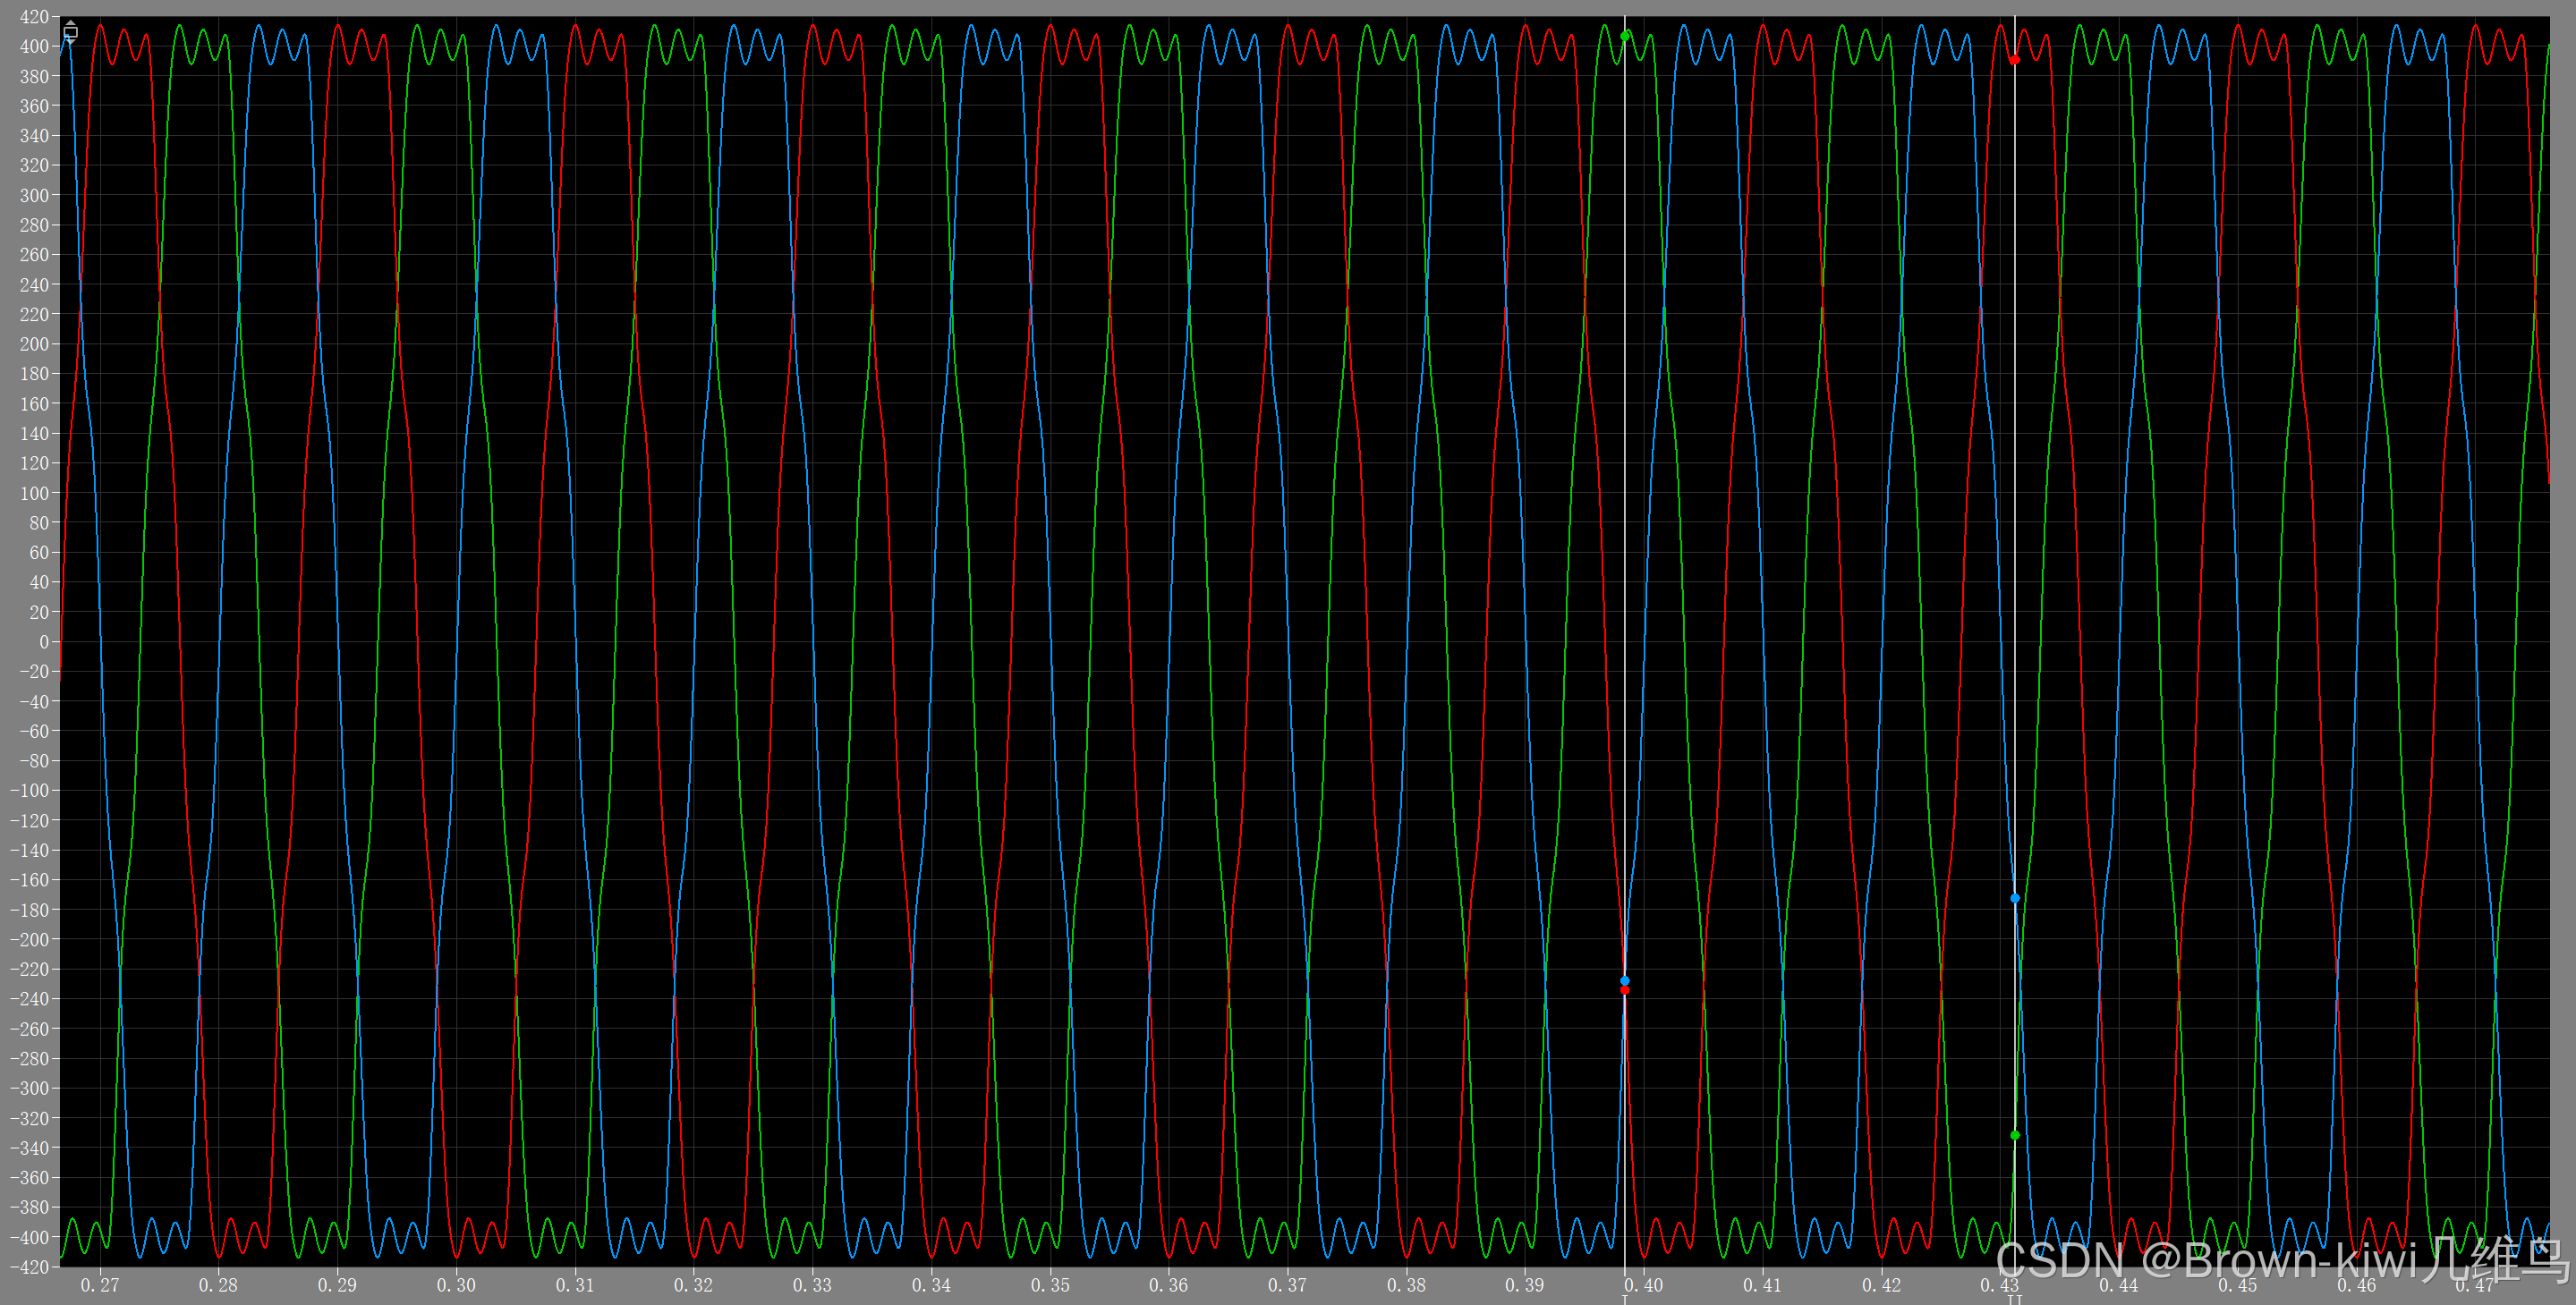Image resolution: width=2576 pixels, height=1305 pixels.
Task: Click red data marker on cursor I
Action: 1624,990
